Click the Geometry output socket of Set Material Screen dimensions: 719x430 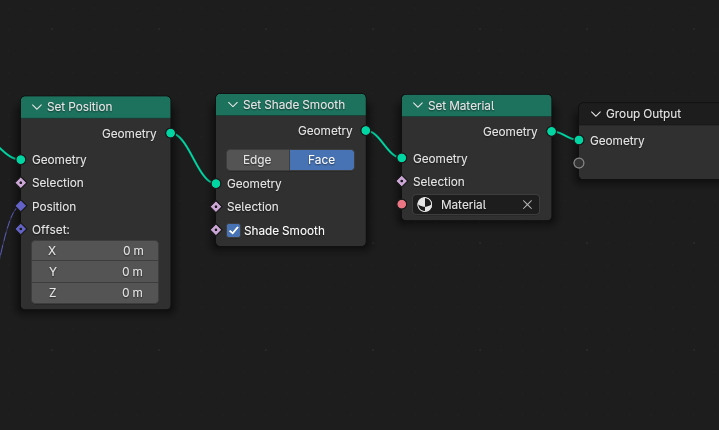pyautogui.click(x=551, y=132)
